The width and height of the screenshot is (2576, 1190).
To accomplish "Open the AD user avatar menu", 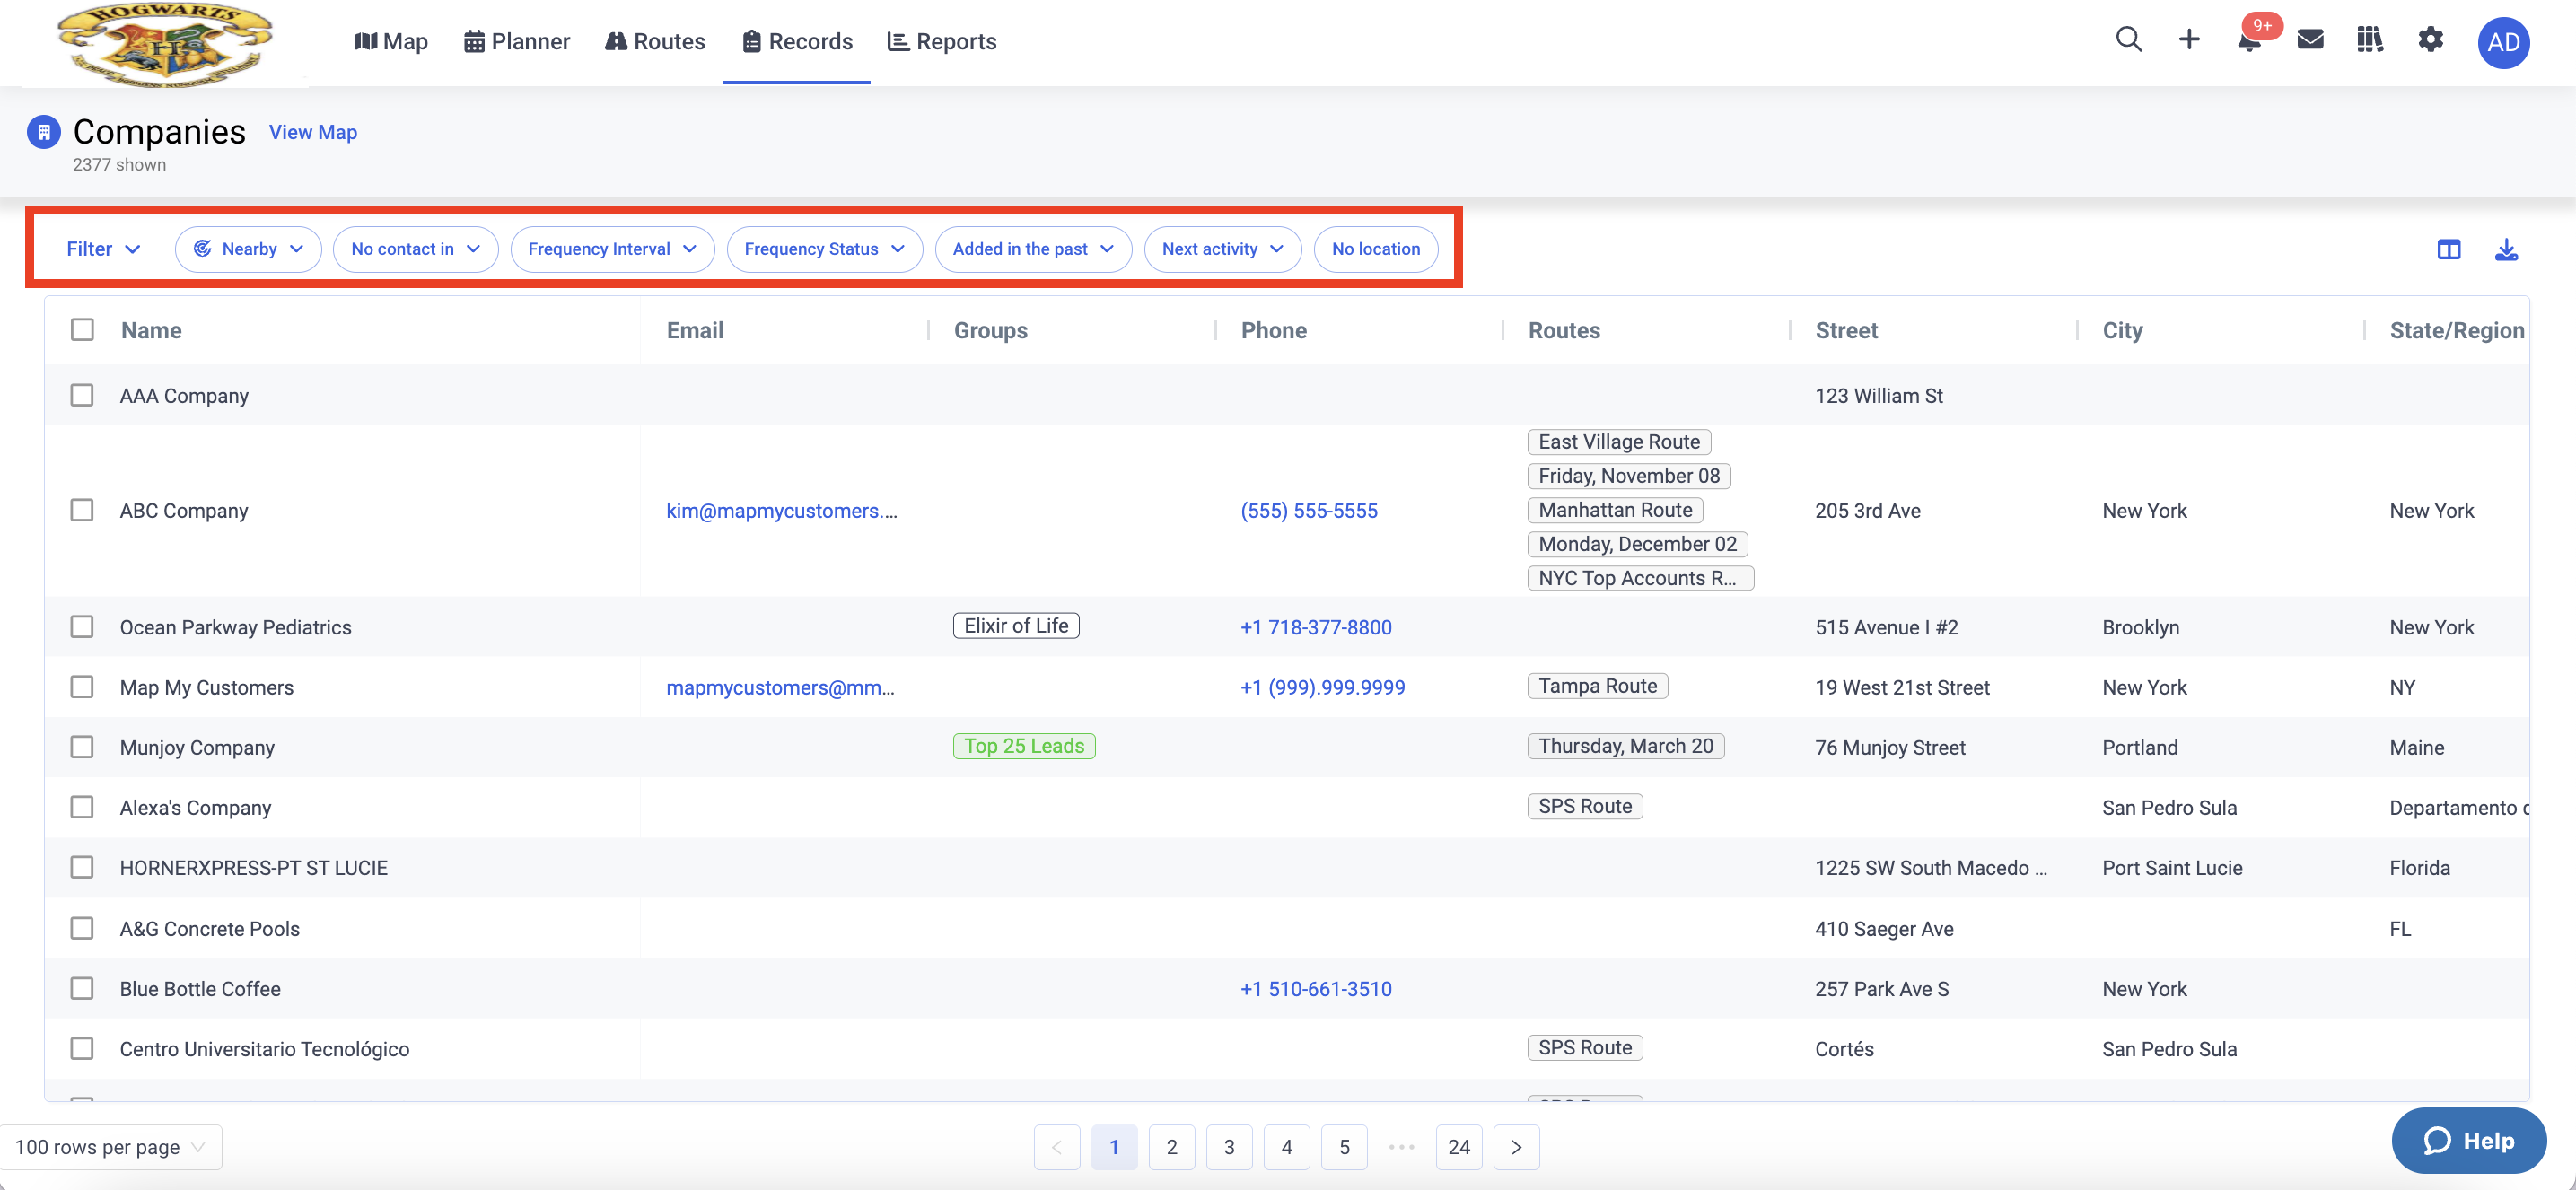I will coord(2503,42).
